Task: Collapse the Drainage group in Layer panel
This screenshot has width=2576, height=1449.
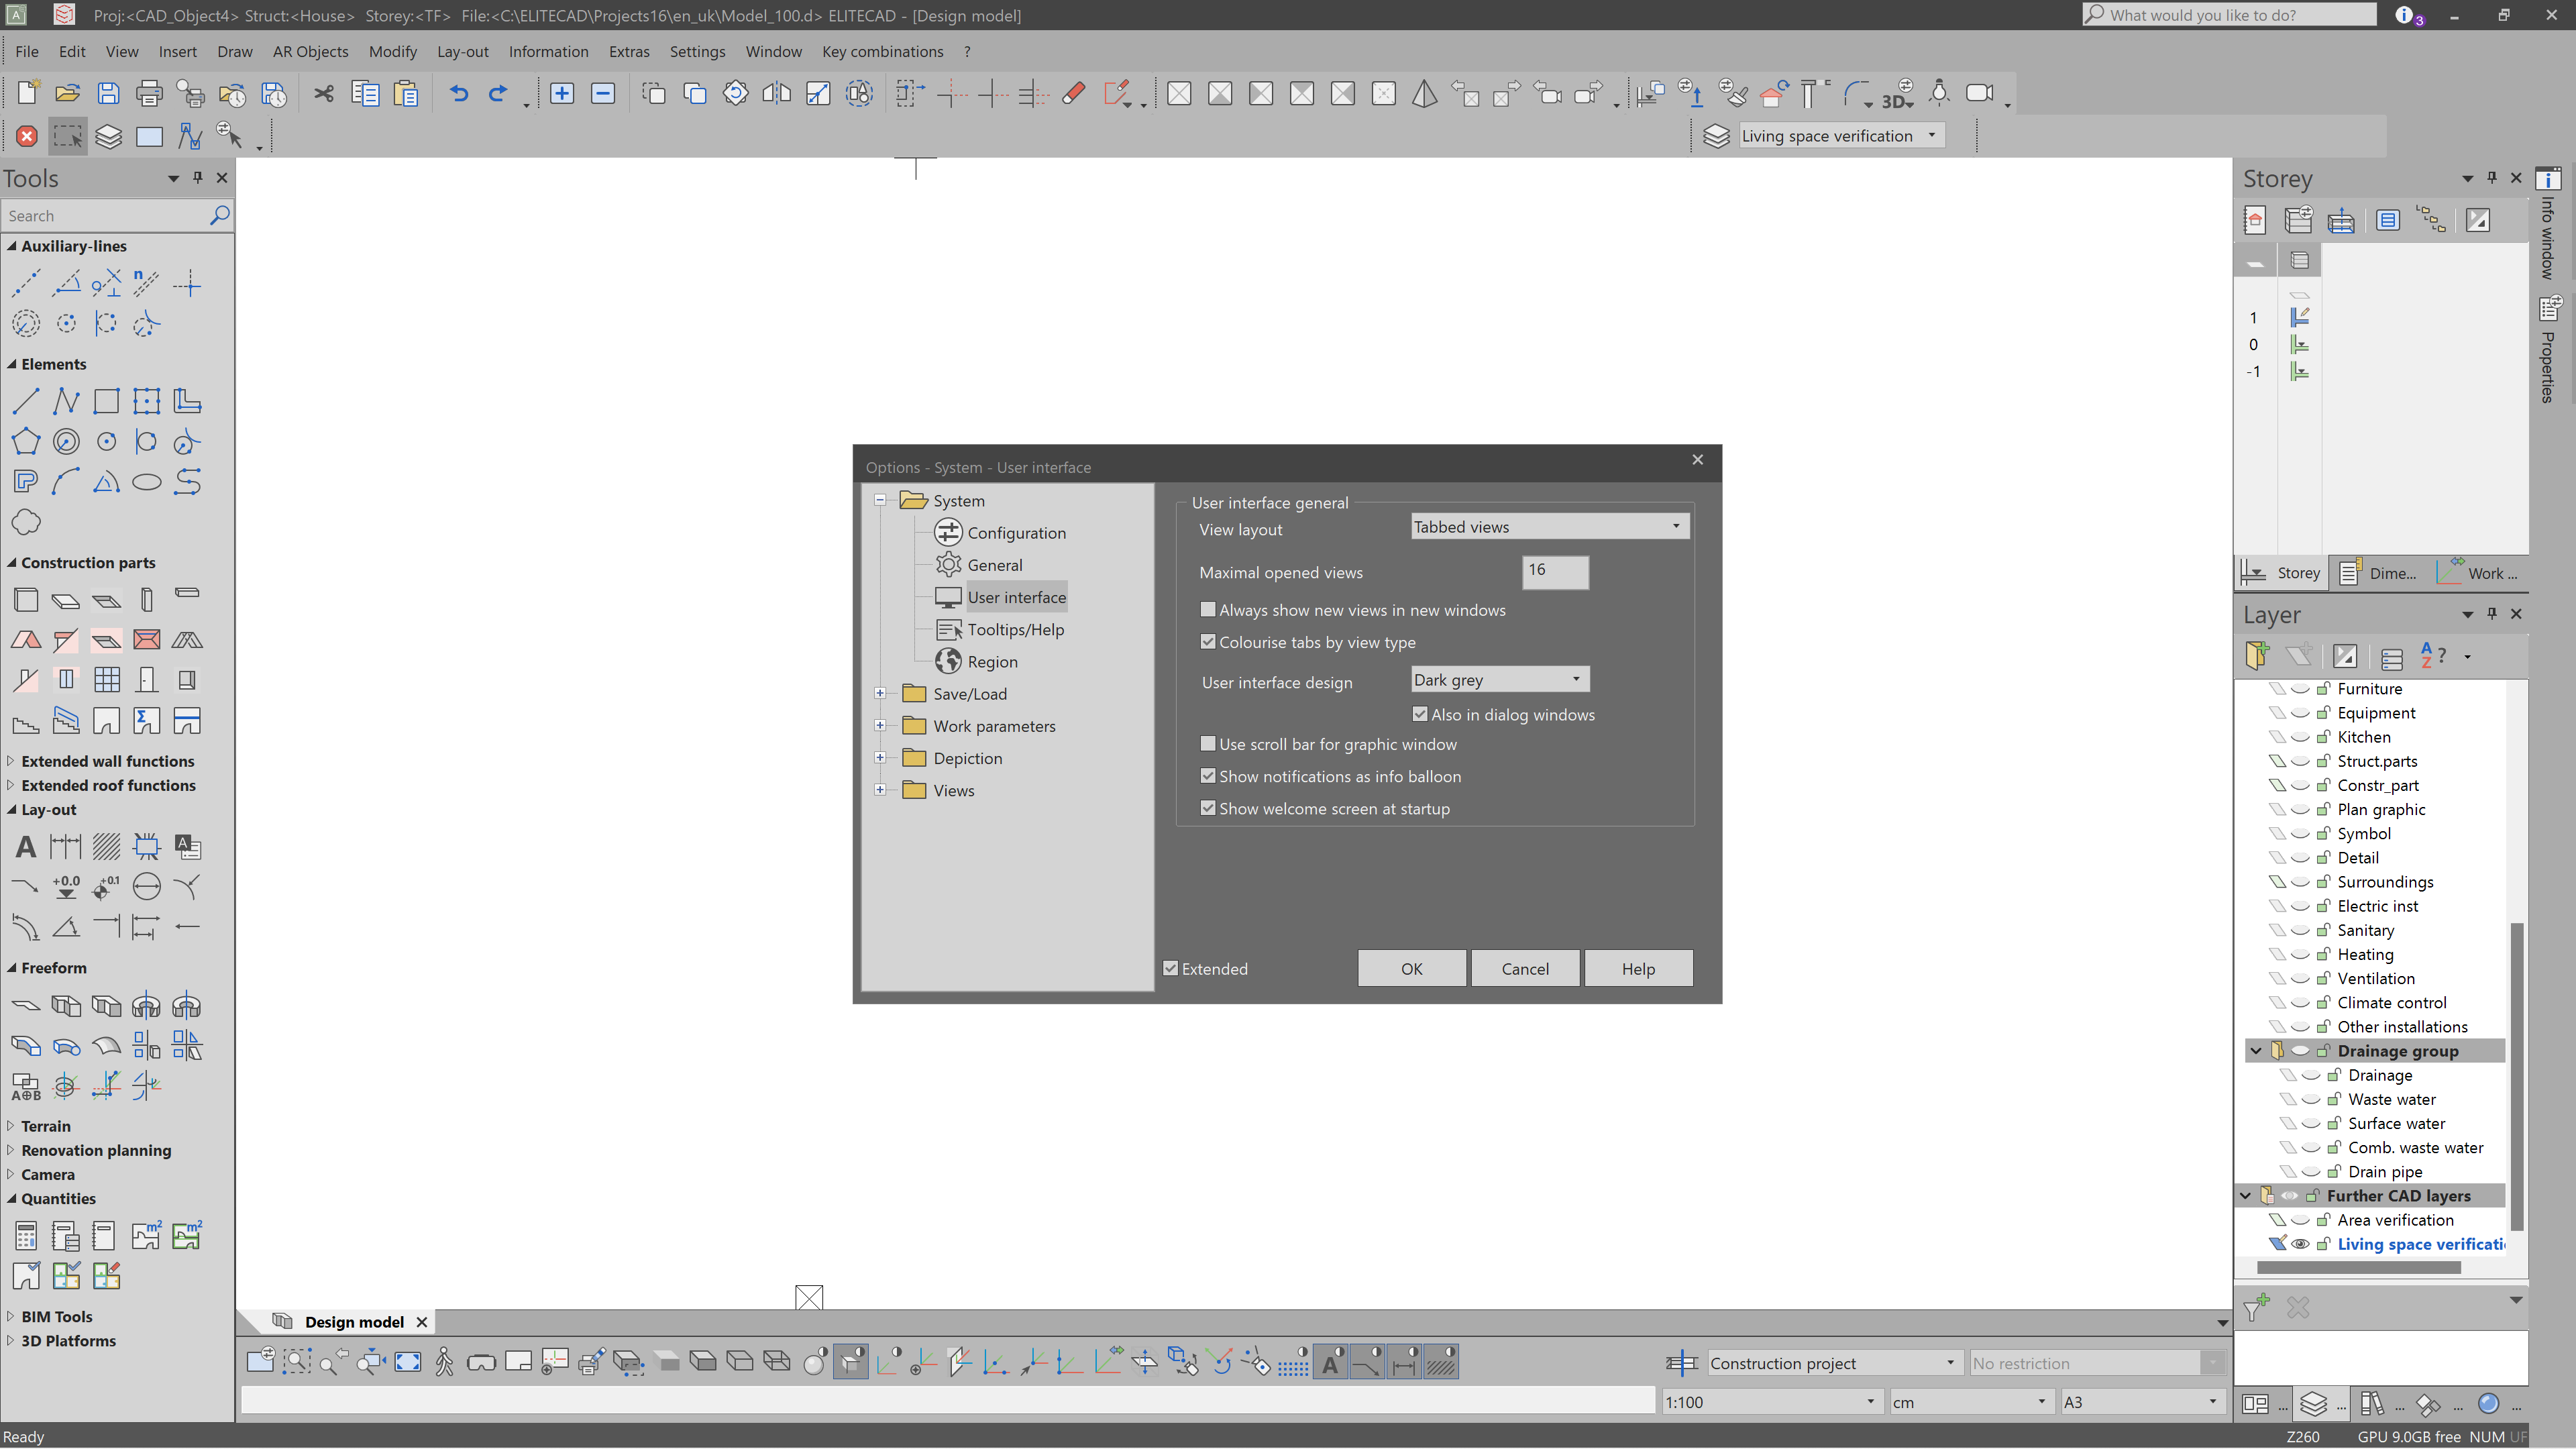Action: coord(2256,1050)
